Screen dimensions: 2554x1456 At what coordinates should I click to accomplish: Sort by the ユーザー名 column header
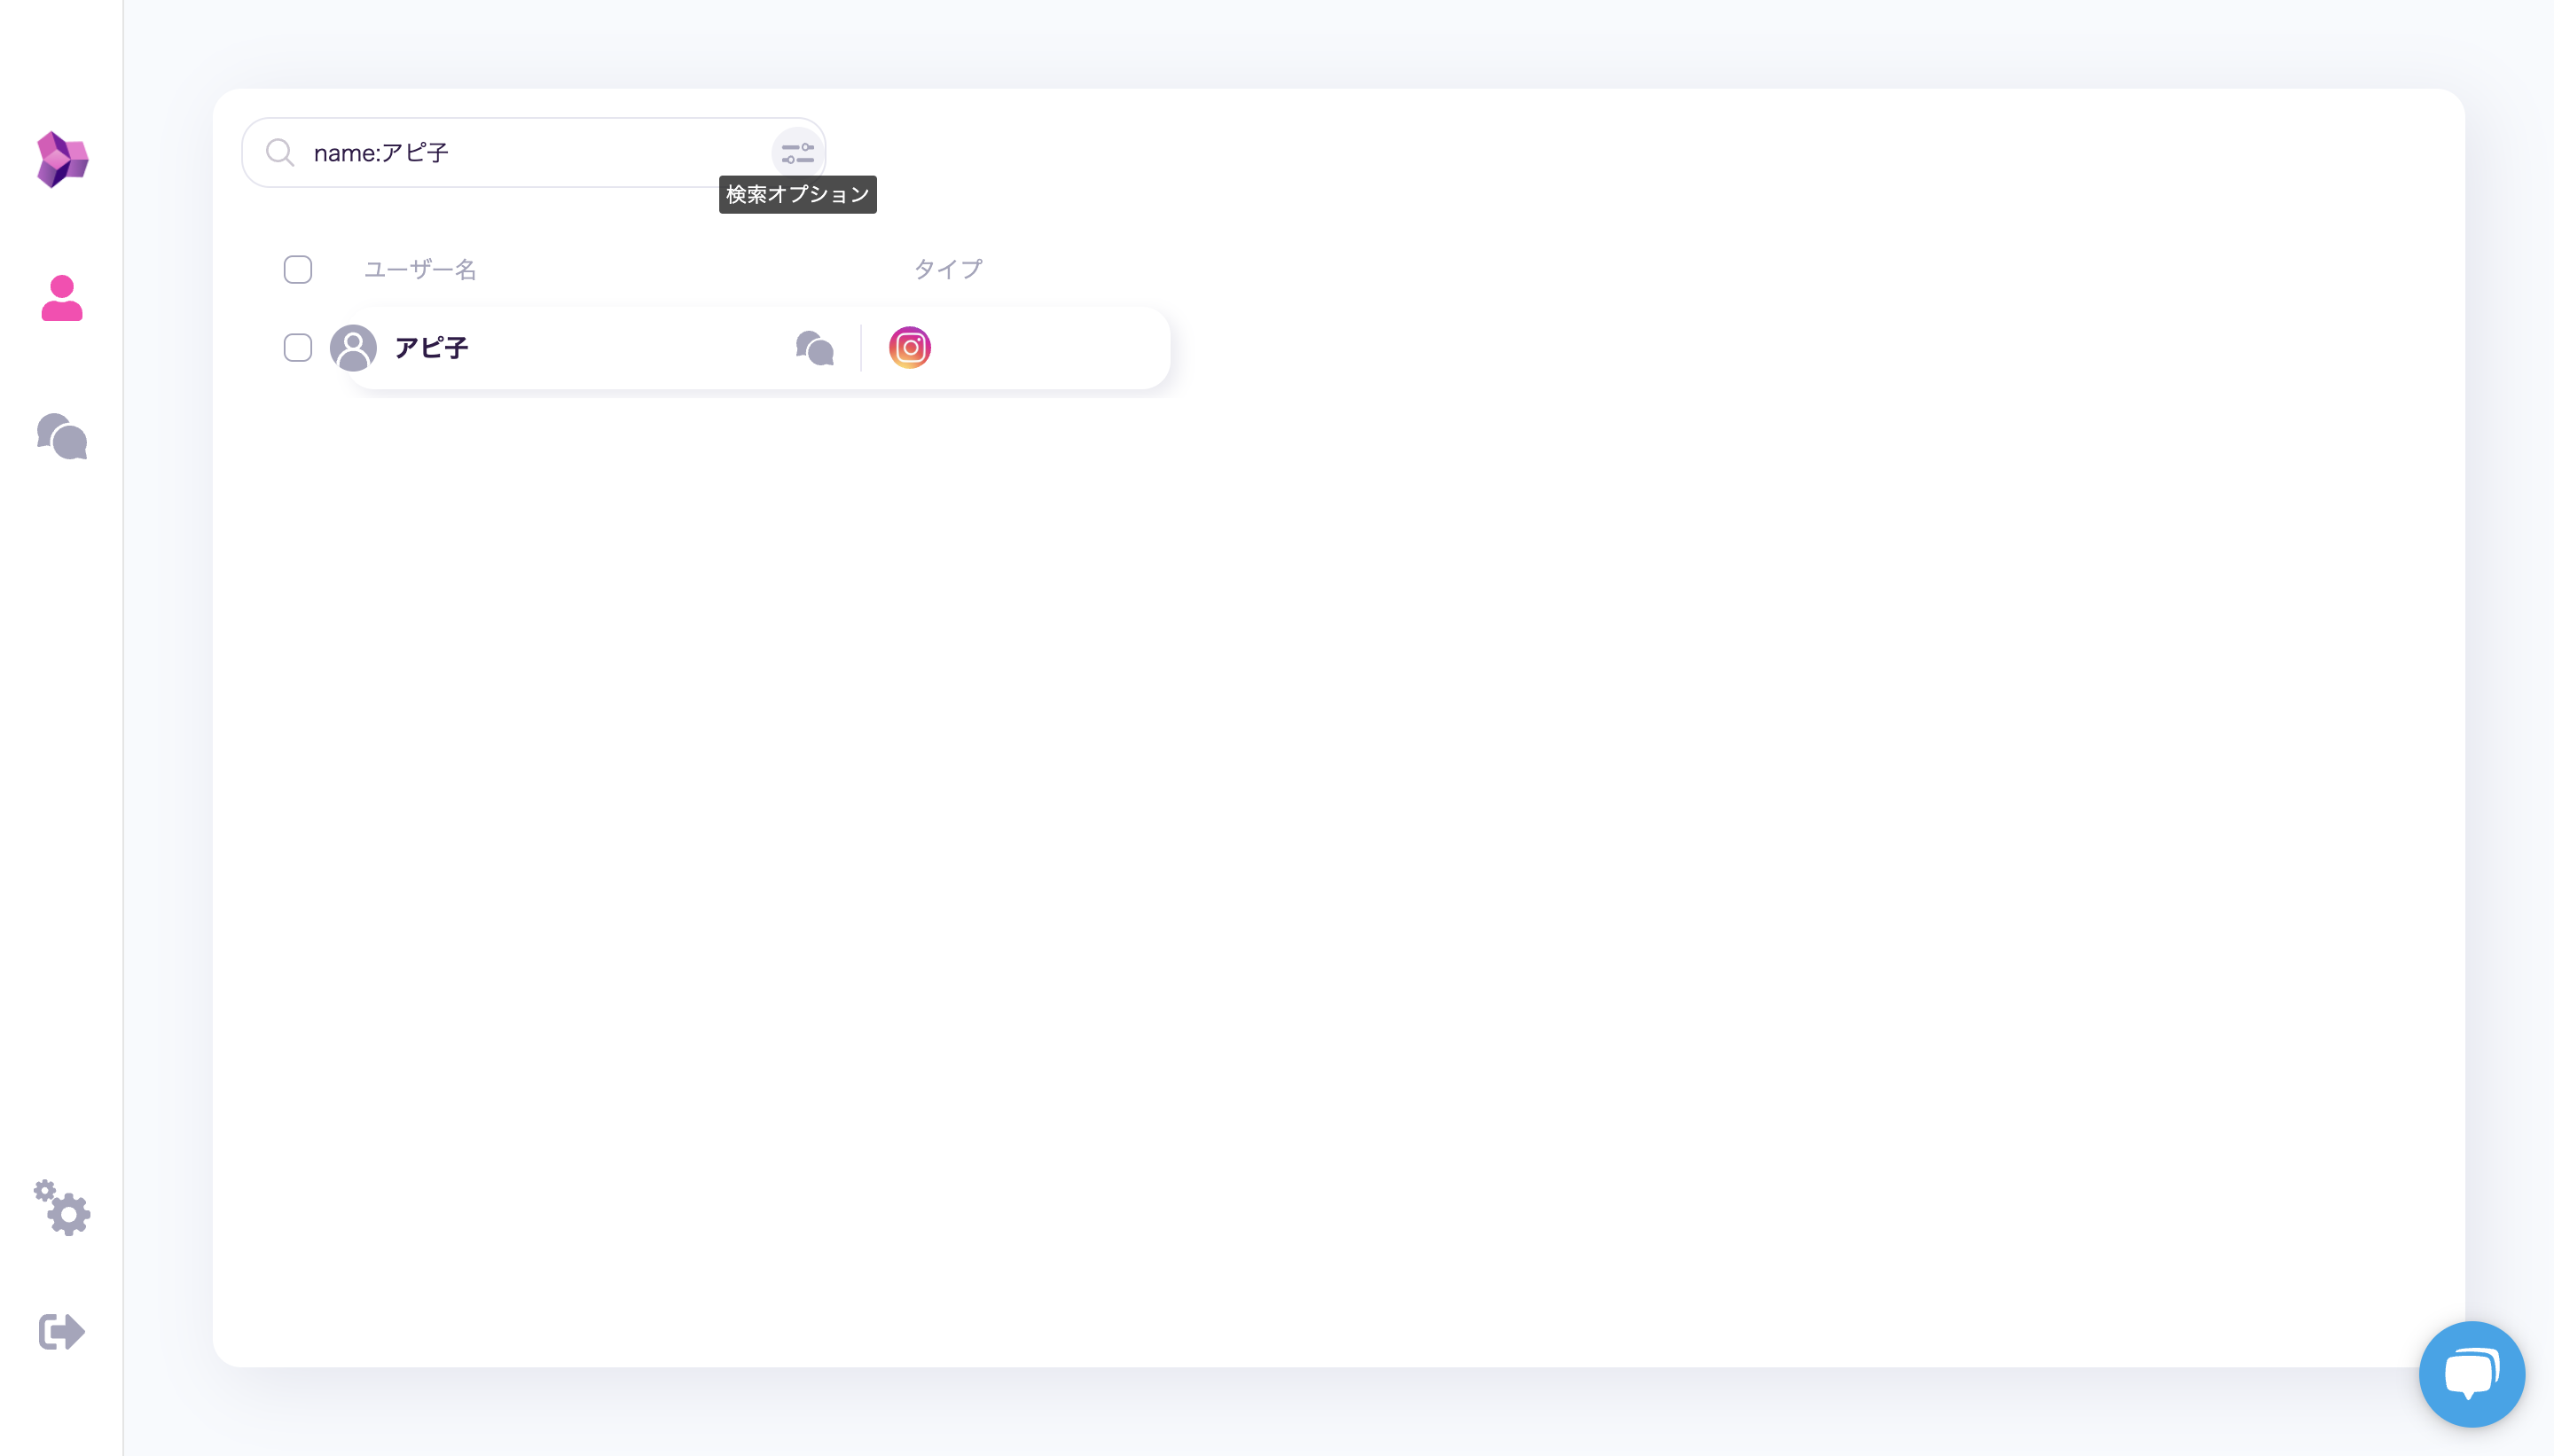pos(420,270)
